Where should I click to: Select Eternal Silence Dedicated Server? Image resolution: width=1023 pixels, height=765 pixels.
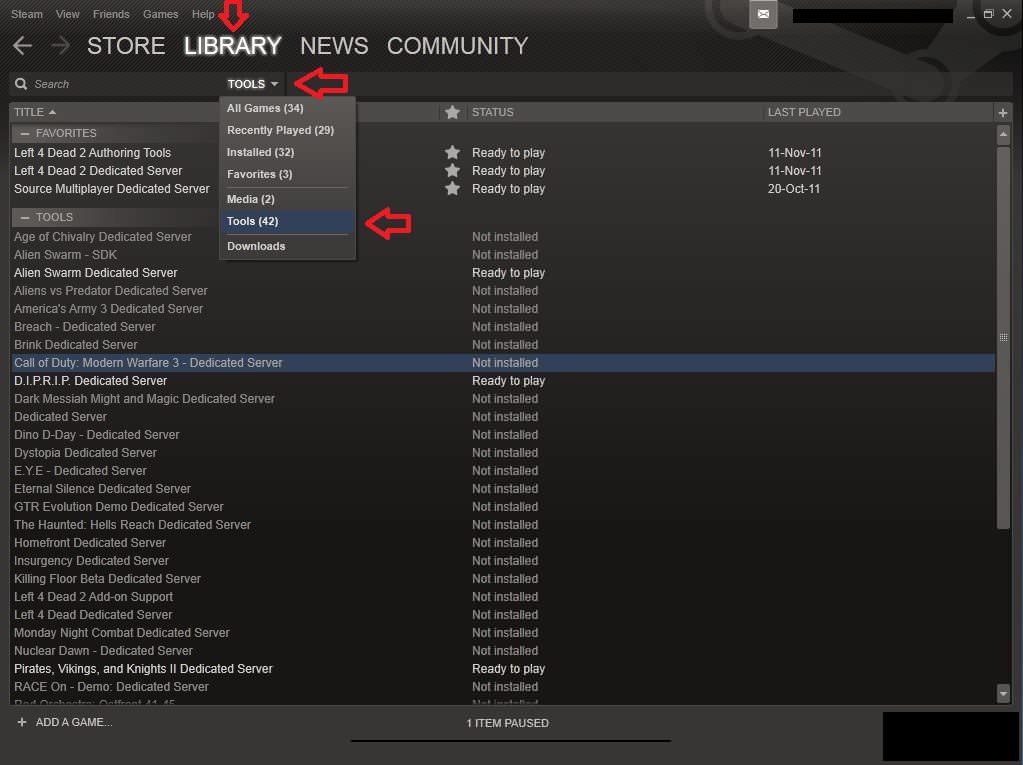102,489
